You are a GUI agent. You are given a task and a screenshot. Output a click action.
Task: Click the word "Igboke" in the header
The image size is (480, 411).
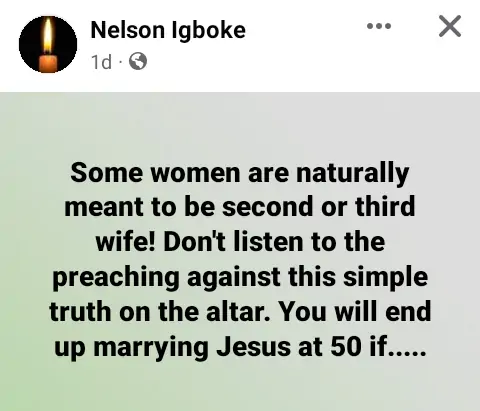point(208,31)
